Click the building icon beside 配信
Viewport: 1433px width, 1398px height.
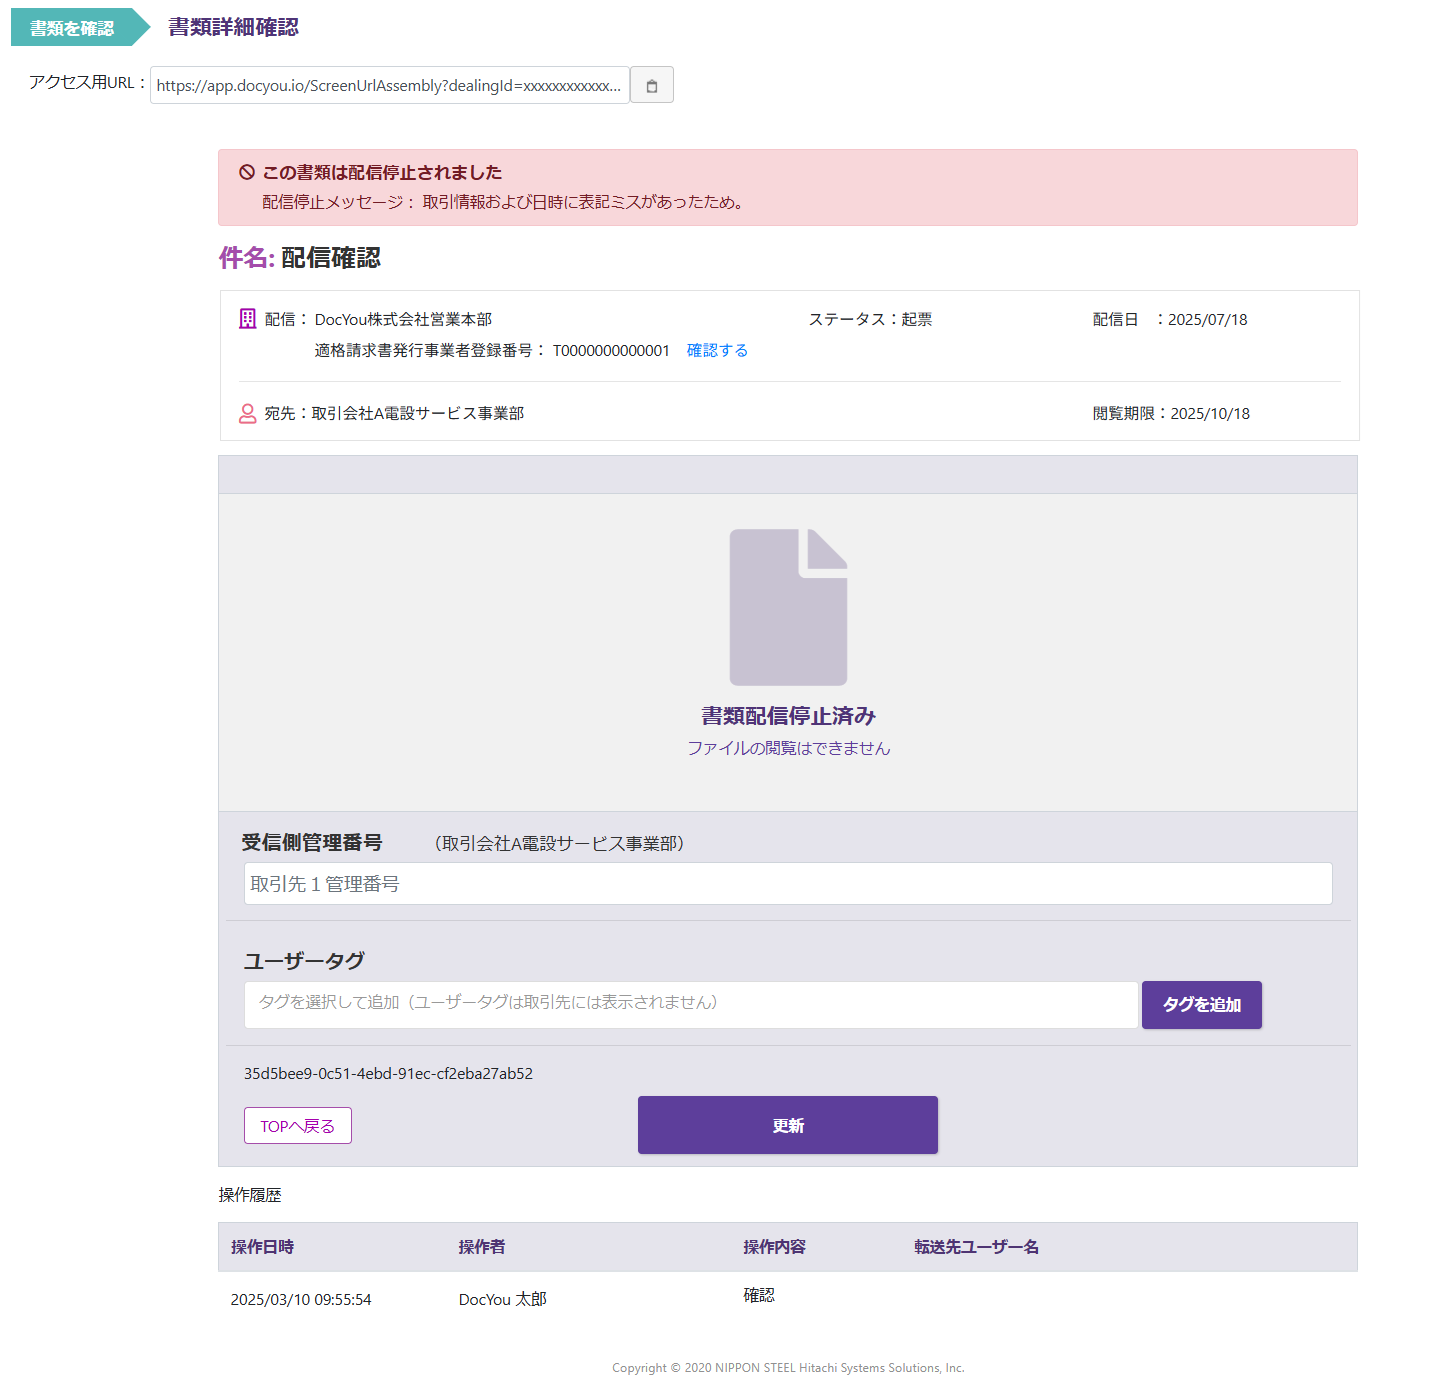[248, 319]
